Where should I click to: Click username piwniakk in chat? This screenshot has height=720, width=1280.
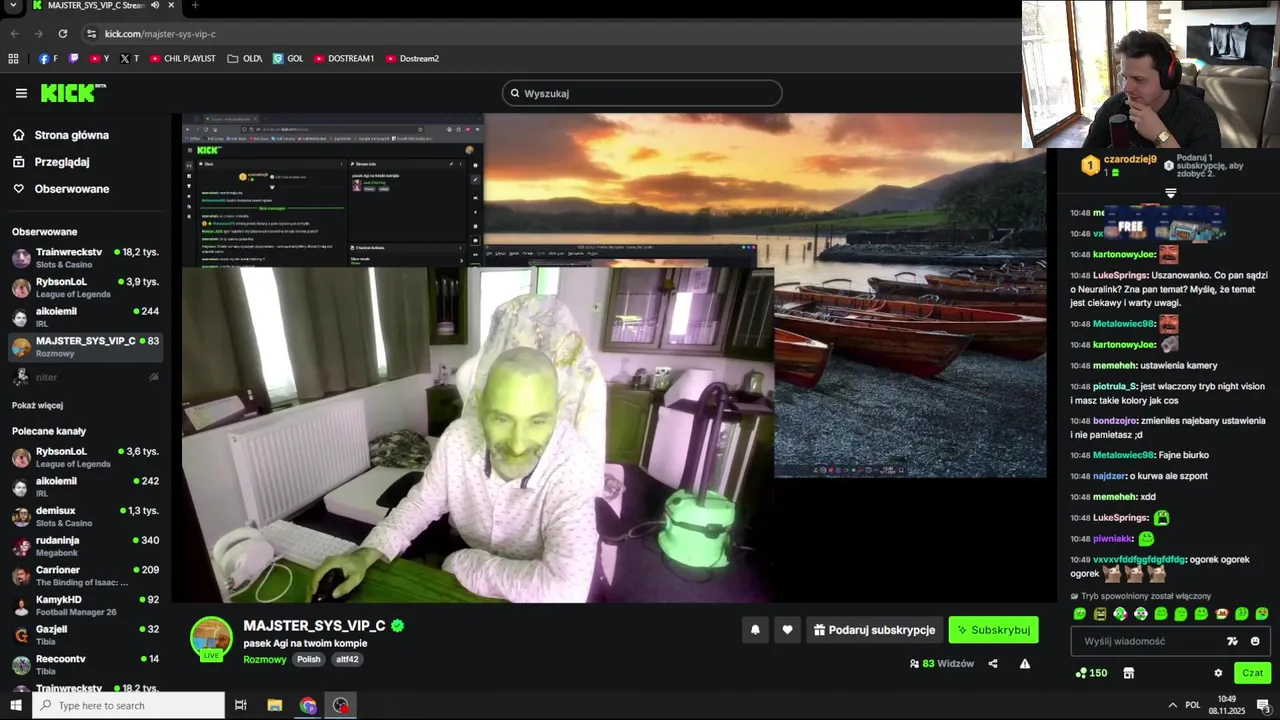[1112, 538]
